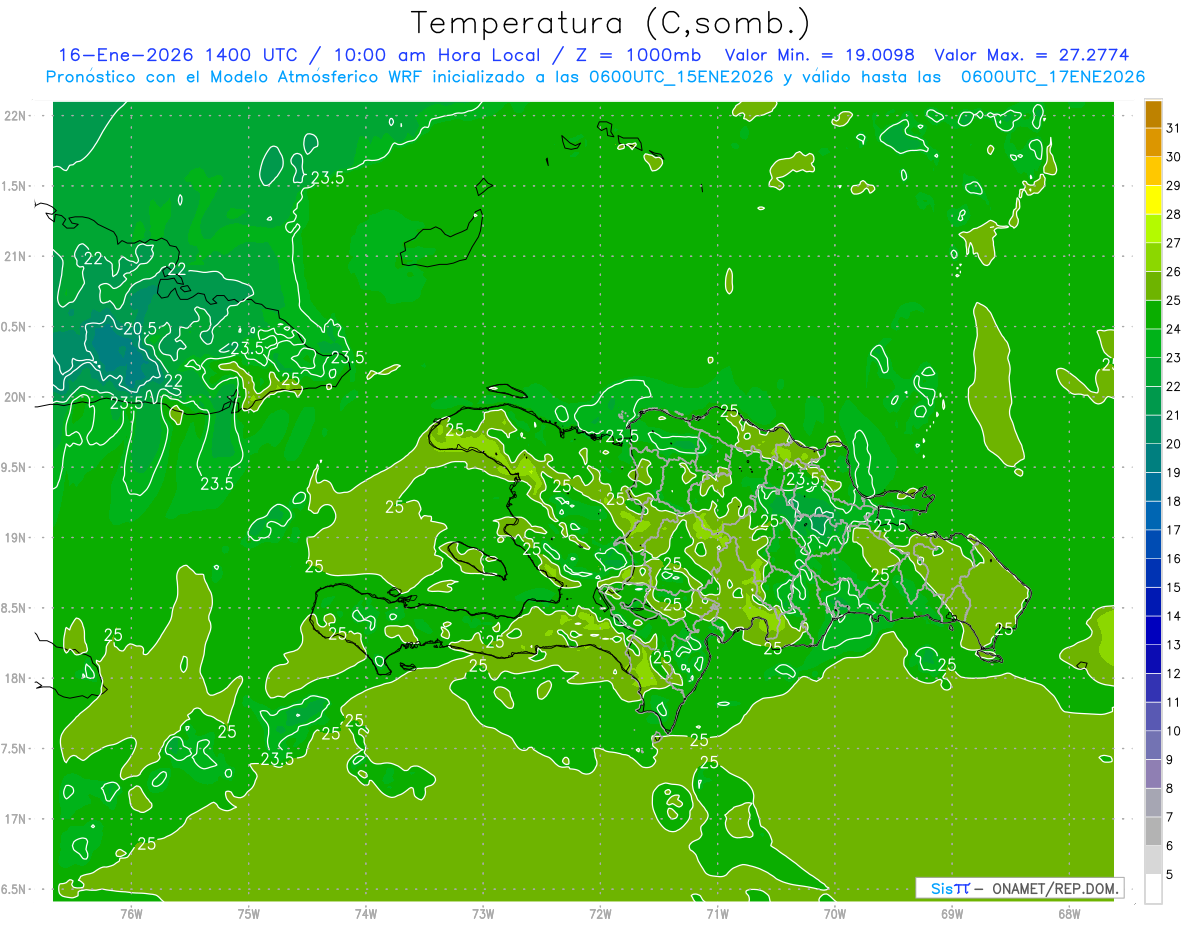Click the green legend swatch between 23 and 24
This screenshot has width=1200, height=927.
point(1153,343)
